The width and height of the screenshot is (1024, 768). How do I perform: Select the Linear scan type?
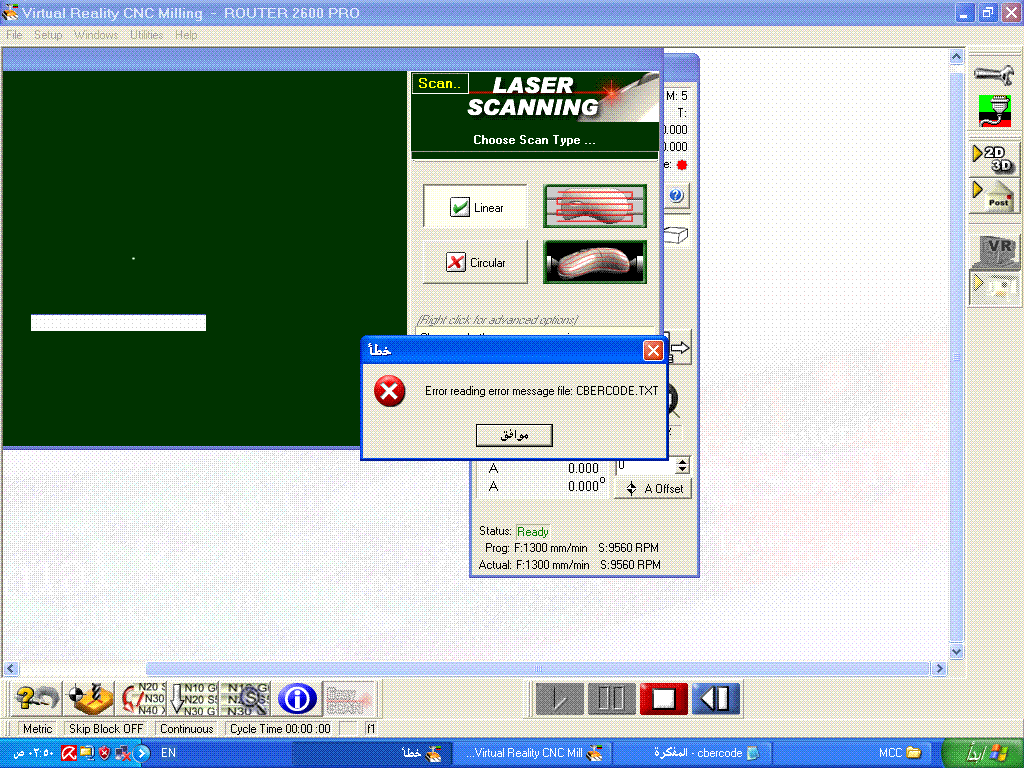tap(475, 206)
